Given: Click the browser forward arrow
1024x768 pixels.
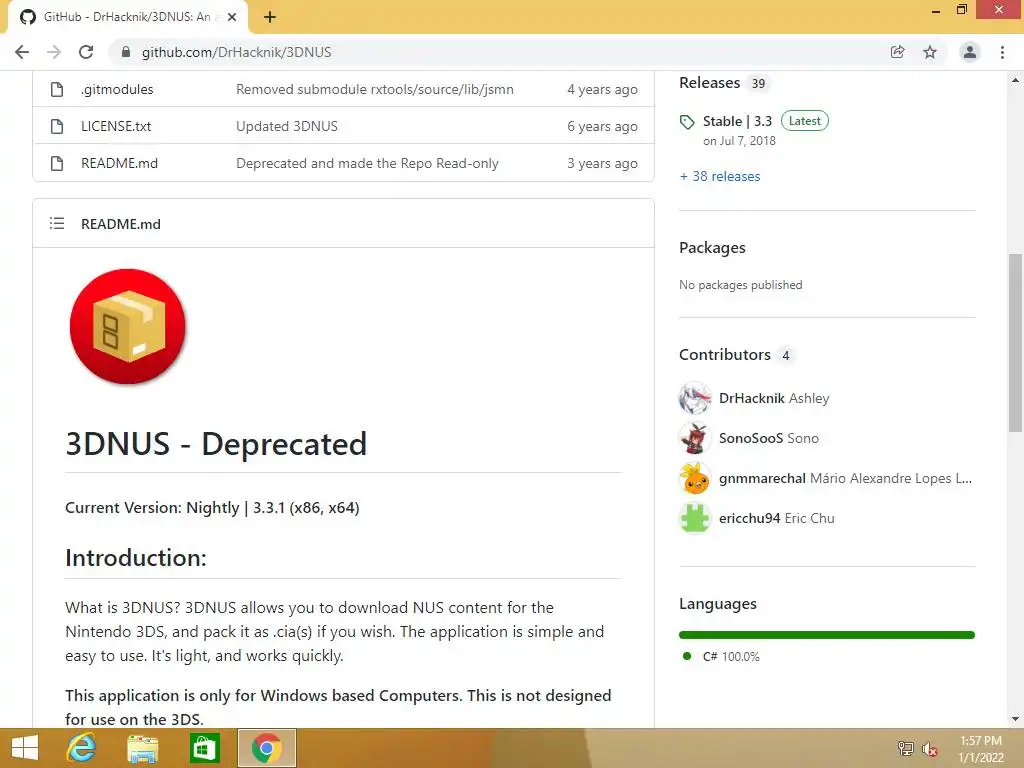Looking at the screenshot, I should (x=54, y=52).
